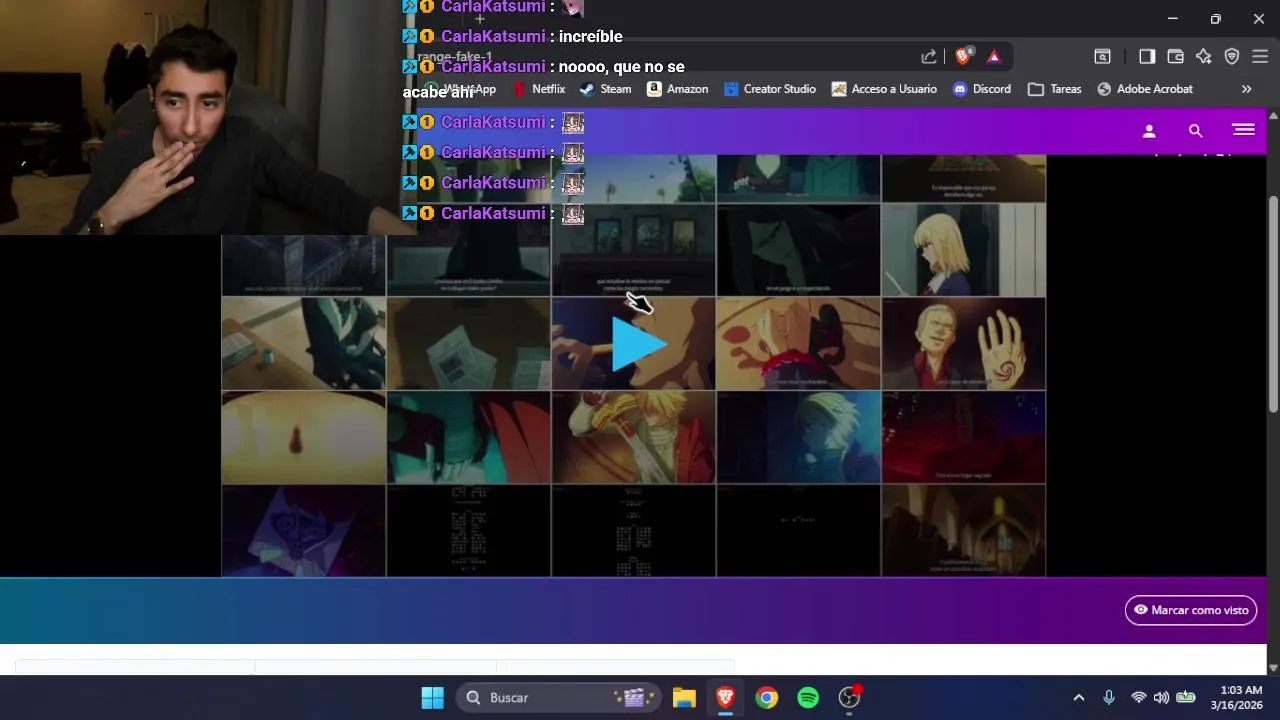1280x720 pixels.
Task: Toggle the Brave sidebar panel icon
Action: [1147, 57]
